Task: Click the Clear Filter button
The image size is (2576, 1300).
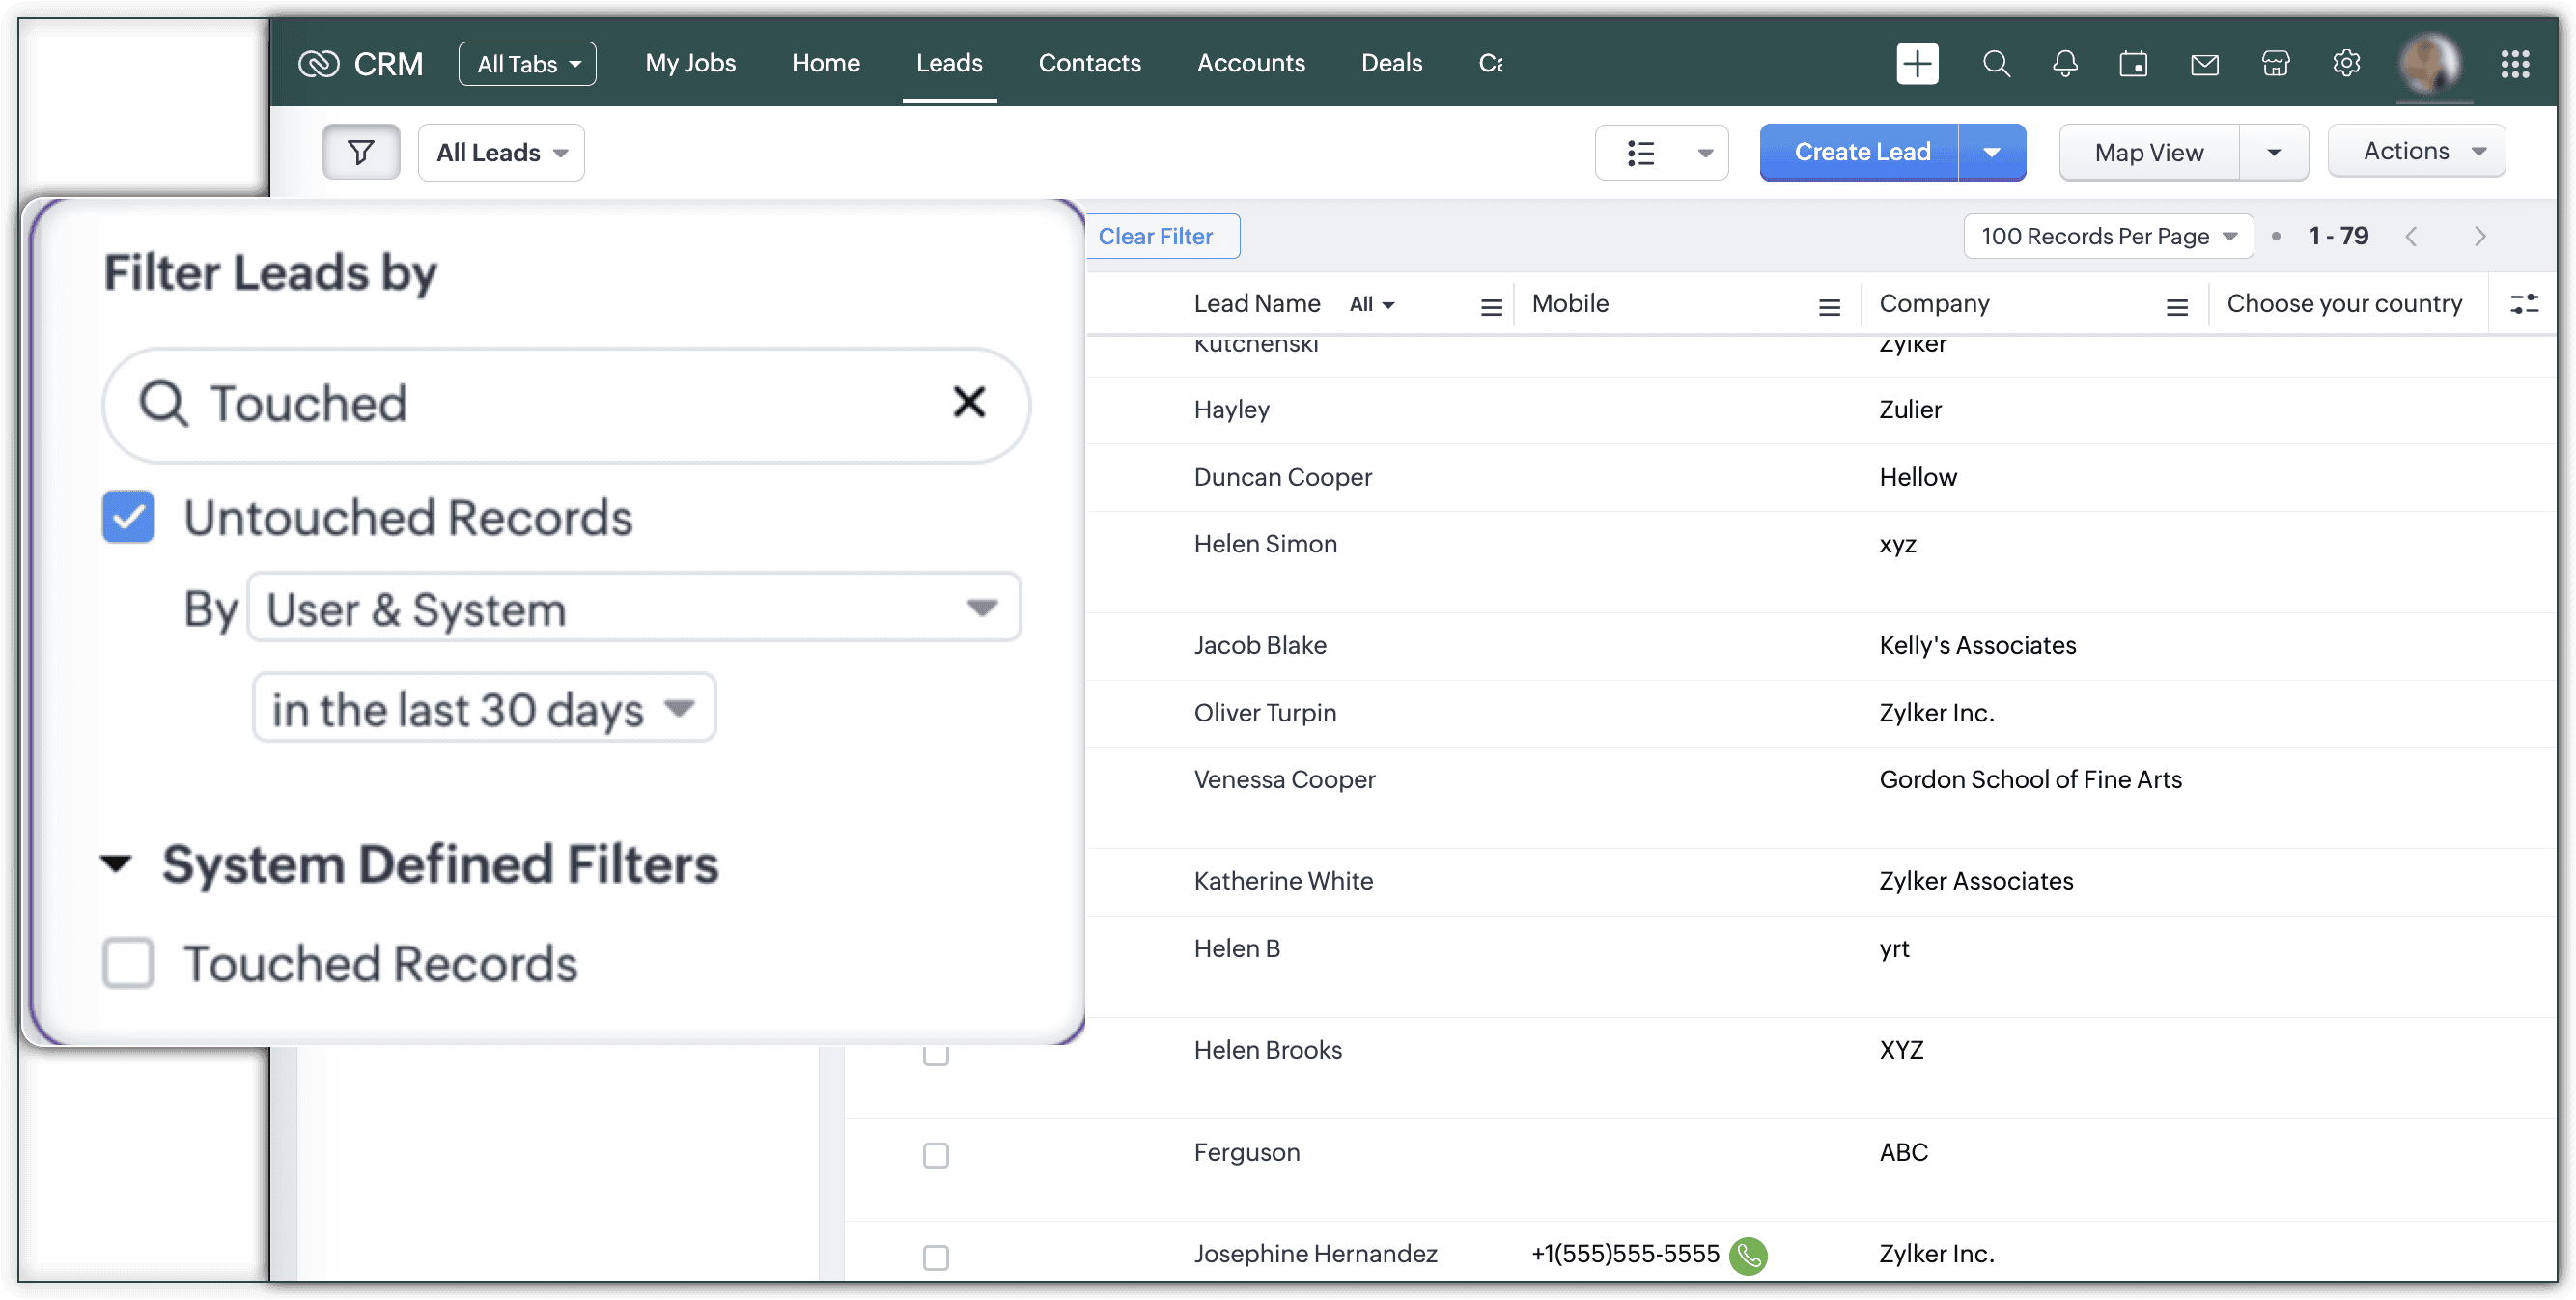Action: pyautogui.click(x=1155, y=236)
